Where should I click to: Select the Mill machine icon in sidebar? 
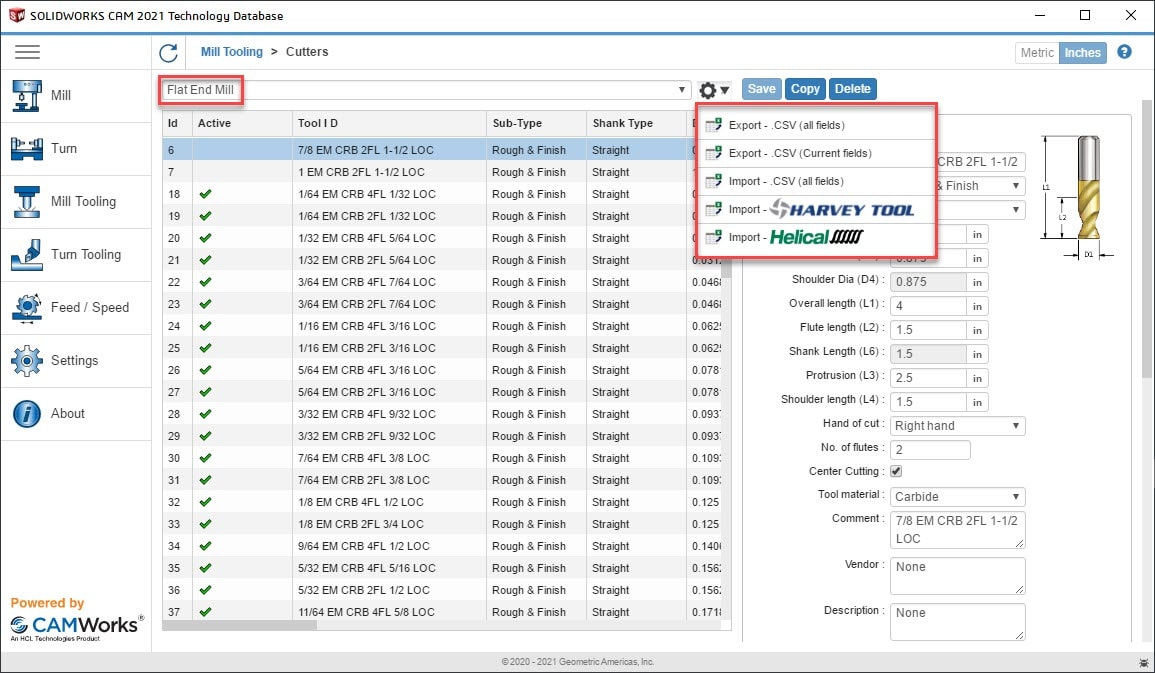[27, 96]
